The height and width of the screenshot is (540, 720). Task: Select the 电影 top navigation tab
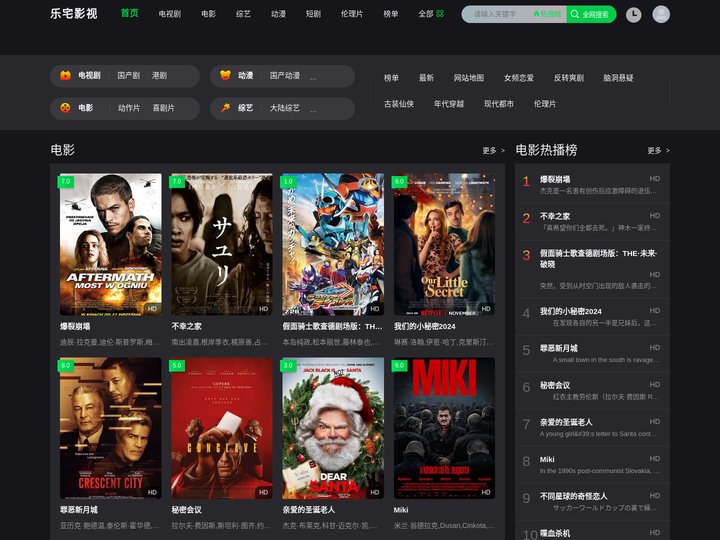click(208, 14)
